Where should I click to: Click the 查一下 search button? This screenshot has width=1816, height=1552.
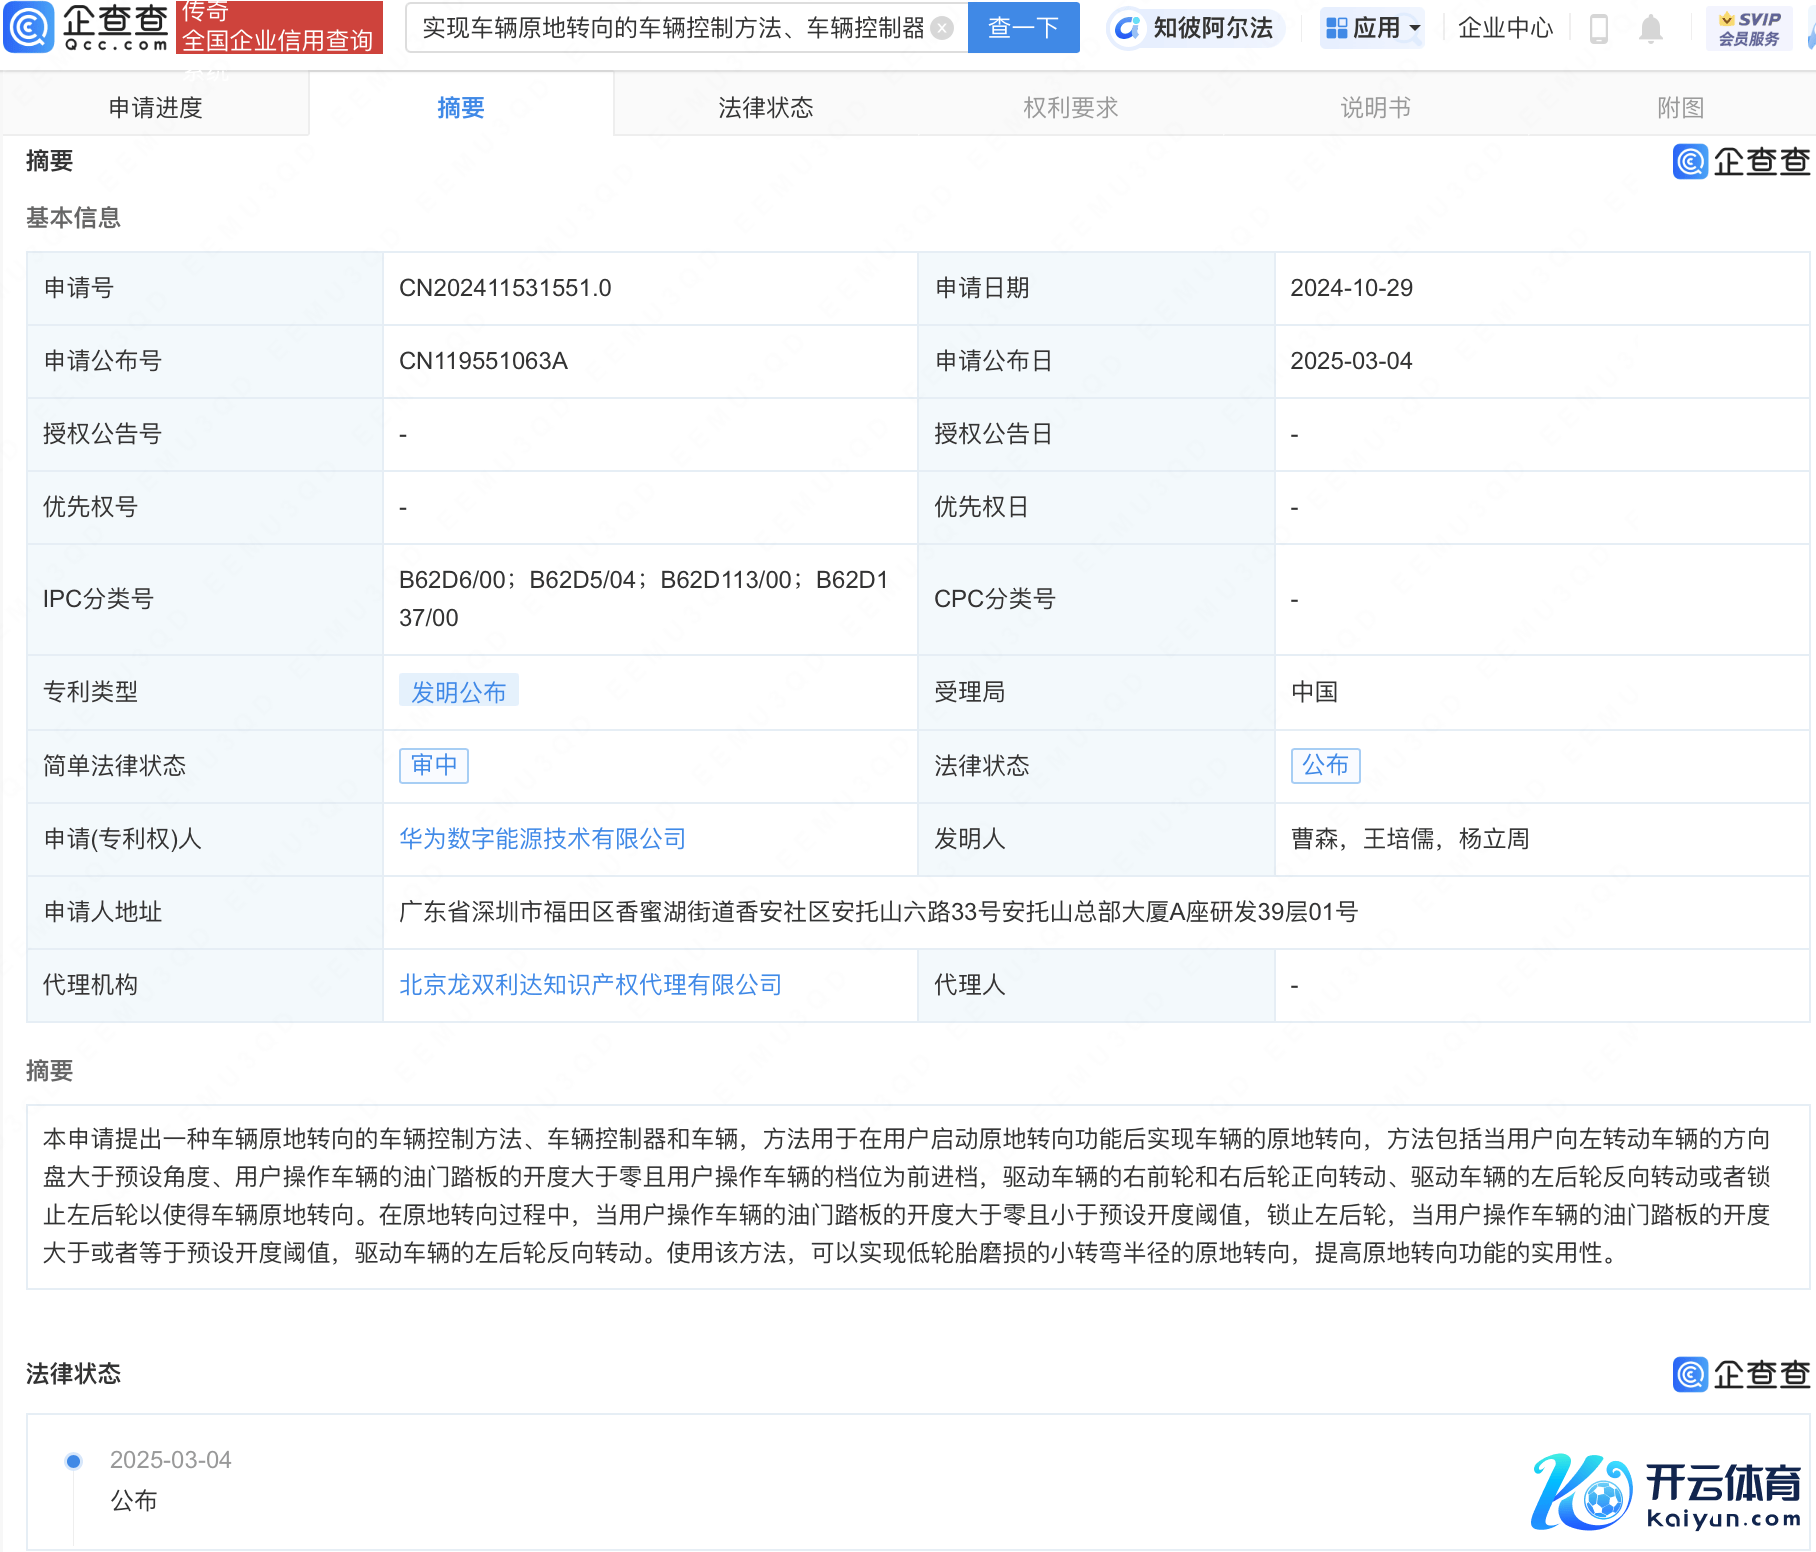pyautogui.click(x=1023, y=28)
